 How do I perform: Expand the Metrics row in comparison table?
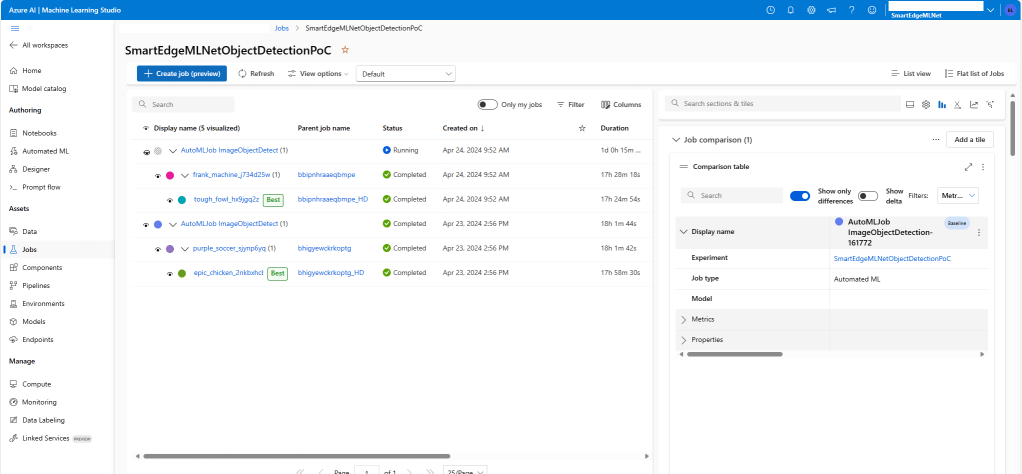(x=684, y=319)
